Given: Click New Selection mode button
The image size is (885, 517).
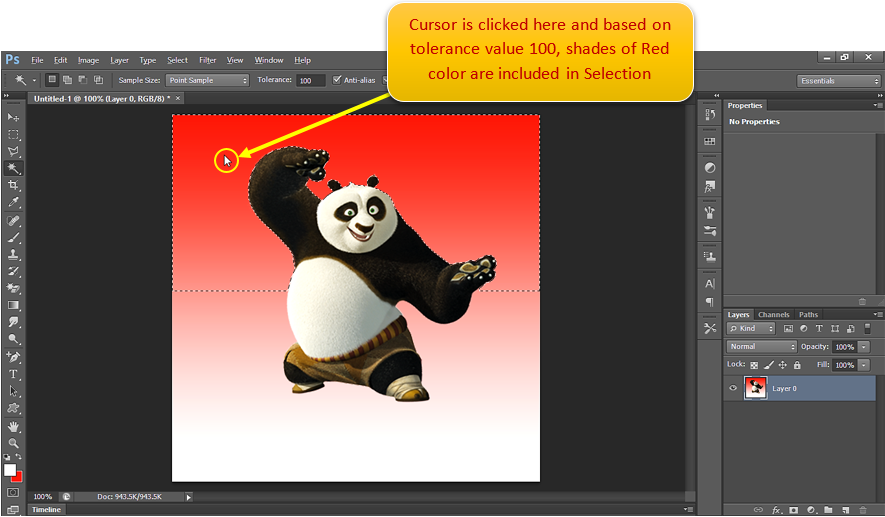Looking at the screenshot, I should click(x=52, y=80).
